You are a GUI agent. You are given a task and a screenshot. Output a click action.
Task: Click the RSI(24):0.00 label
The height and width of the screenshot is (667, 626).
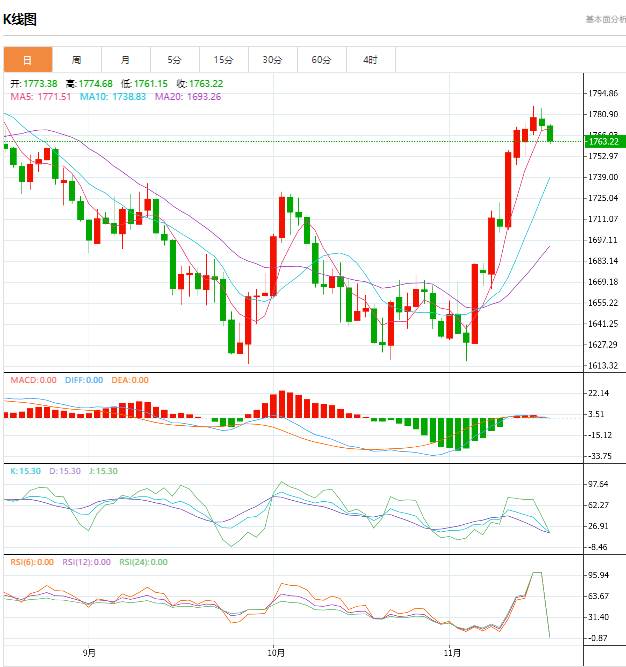(x=143, y=562)
